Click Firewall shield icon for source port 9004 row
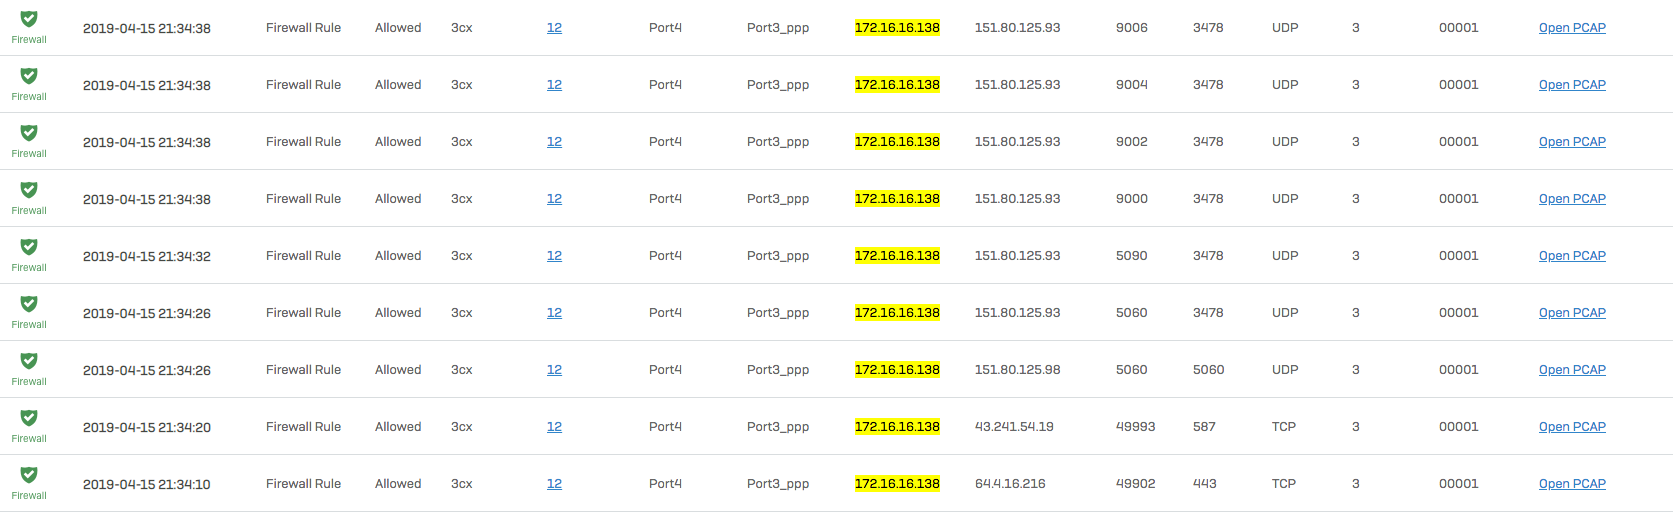Image resolution: width=1673 pixels, height=519 pixels. pyautogui.click(x=29, y=76)
